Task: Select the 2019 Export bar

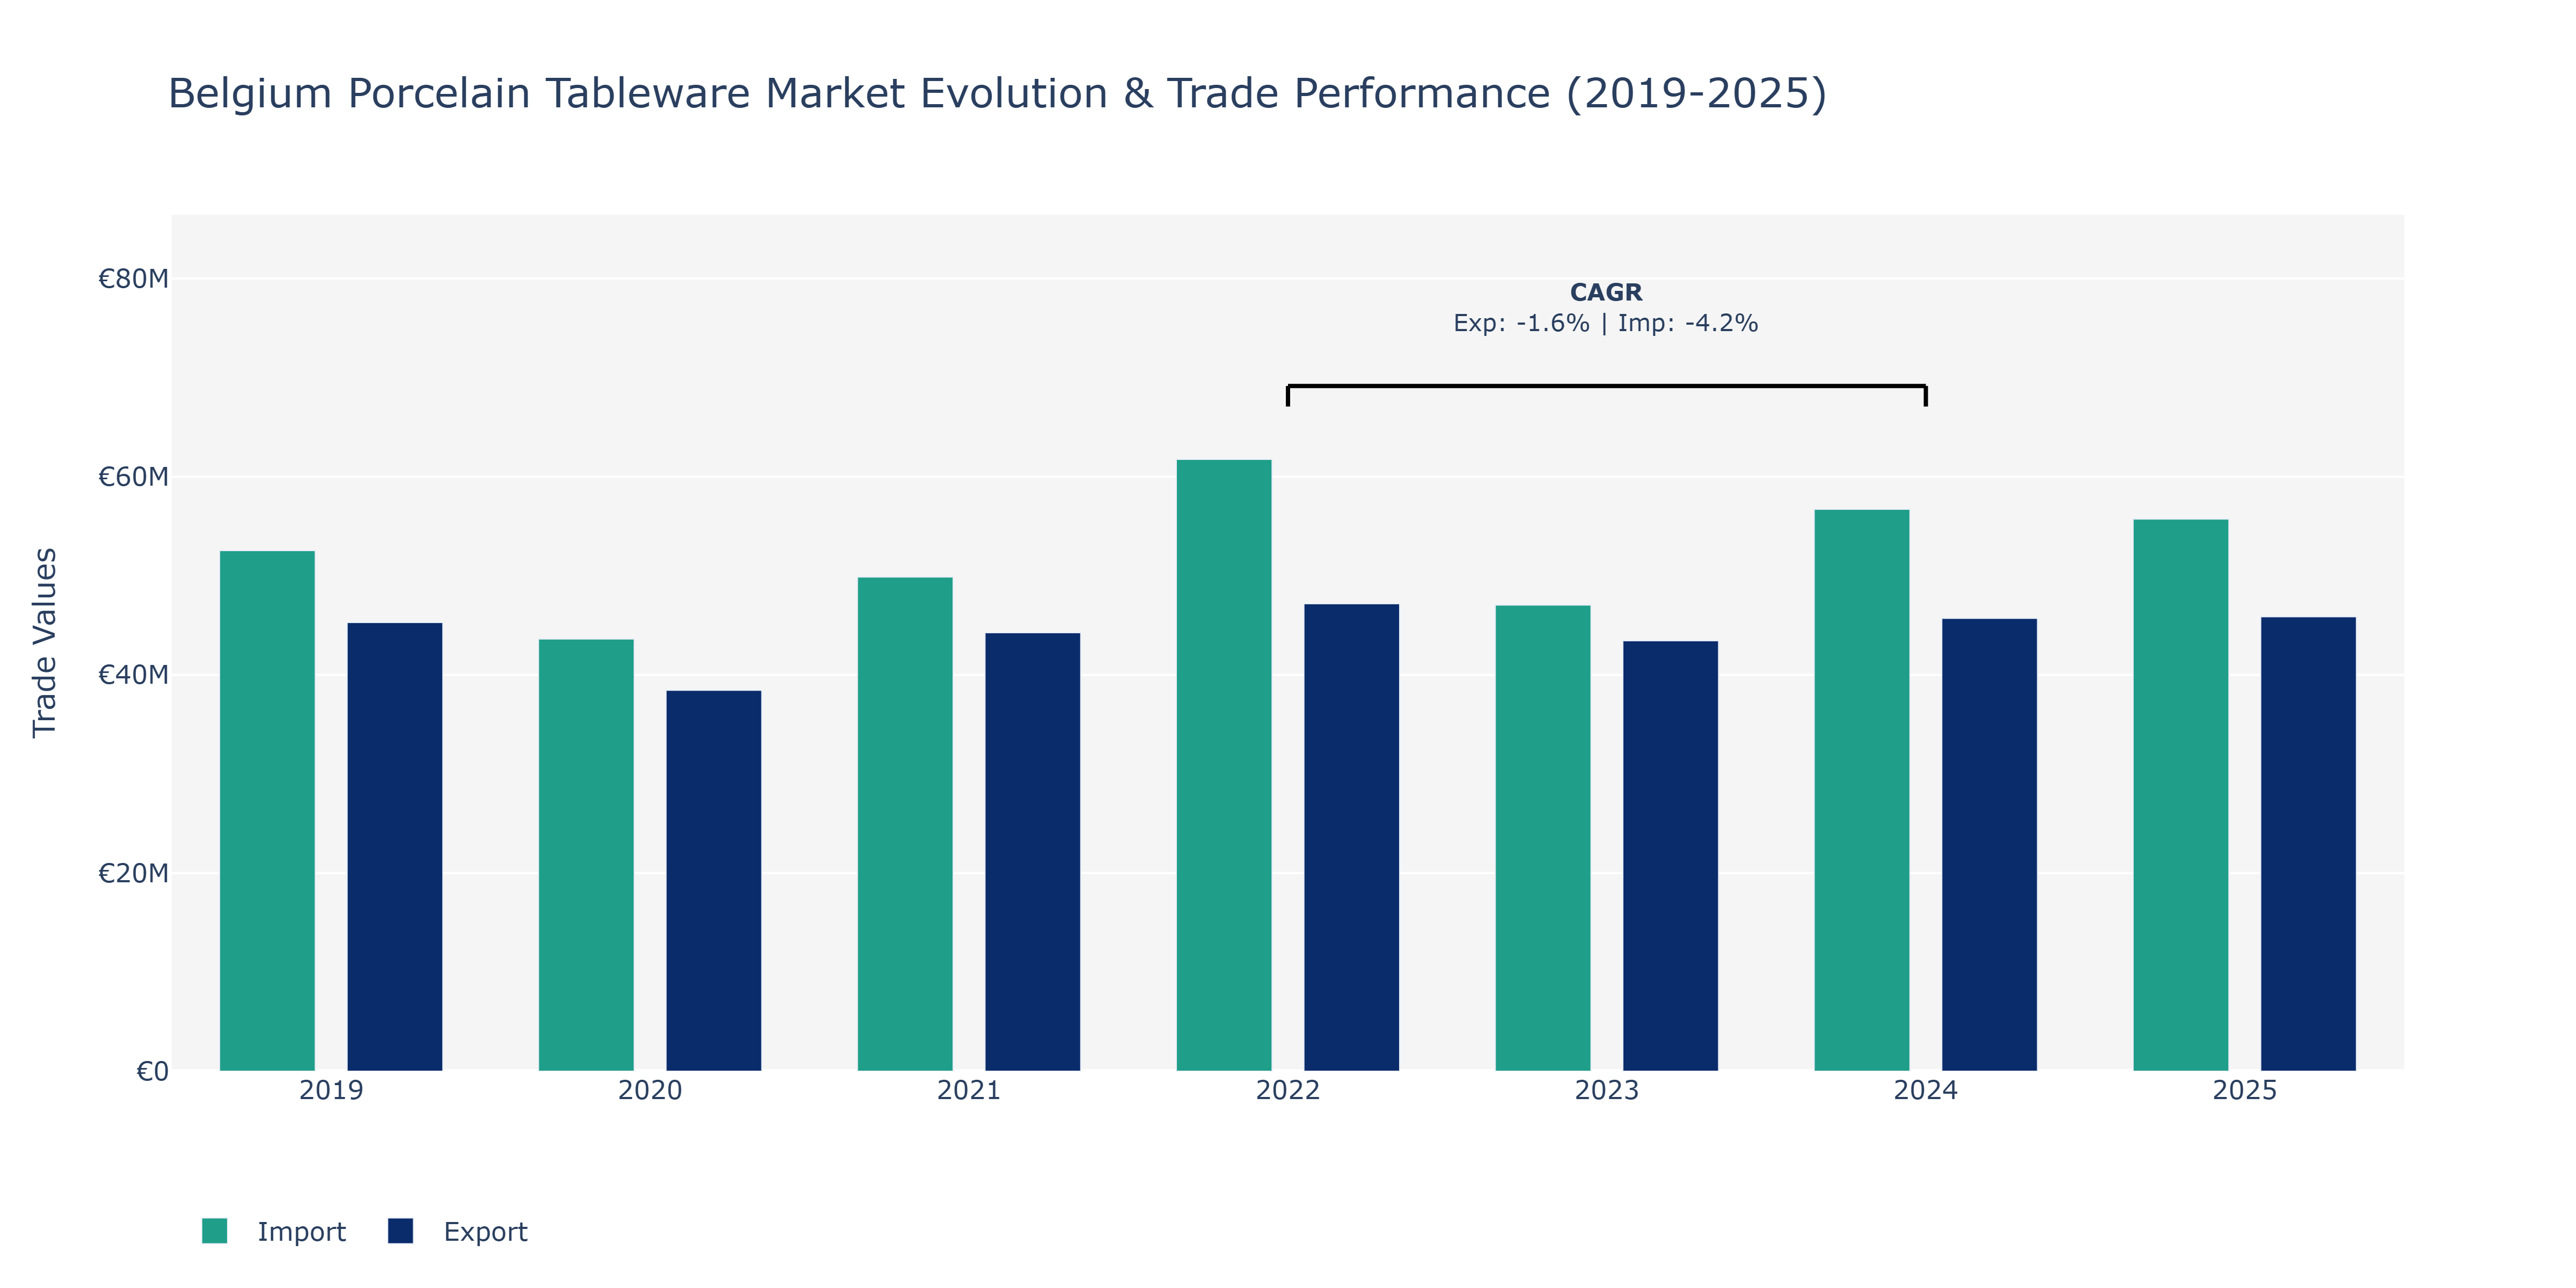Action: (x=395, y=847)
